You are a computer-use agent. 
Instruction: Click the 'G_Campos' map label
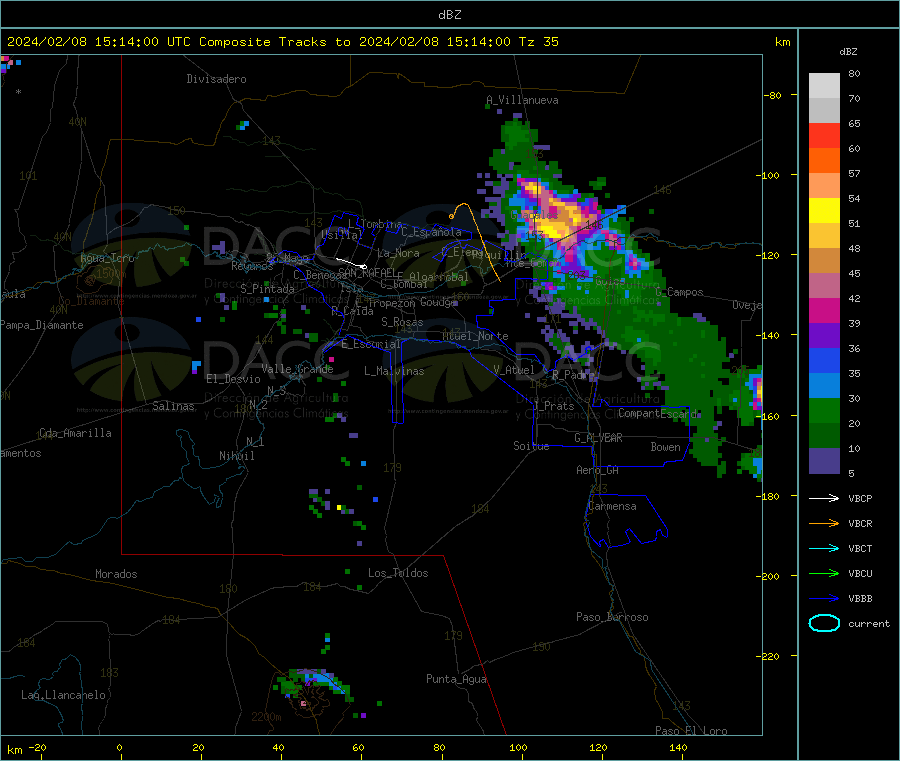click(x=679, y=292)
